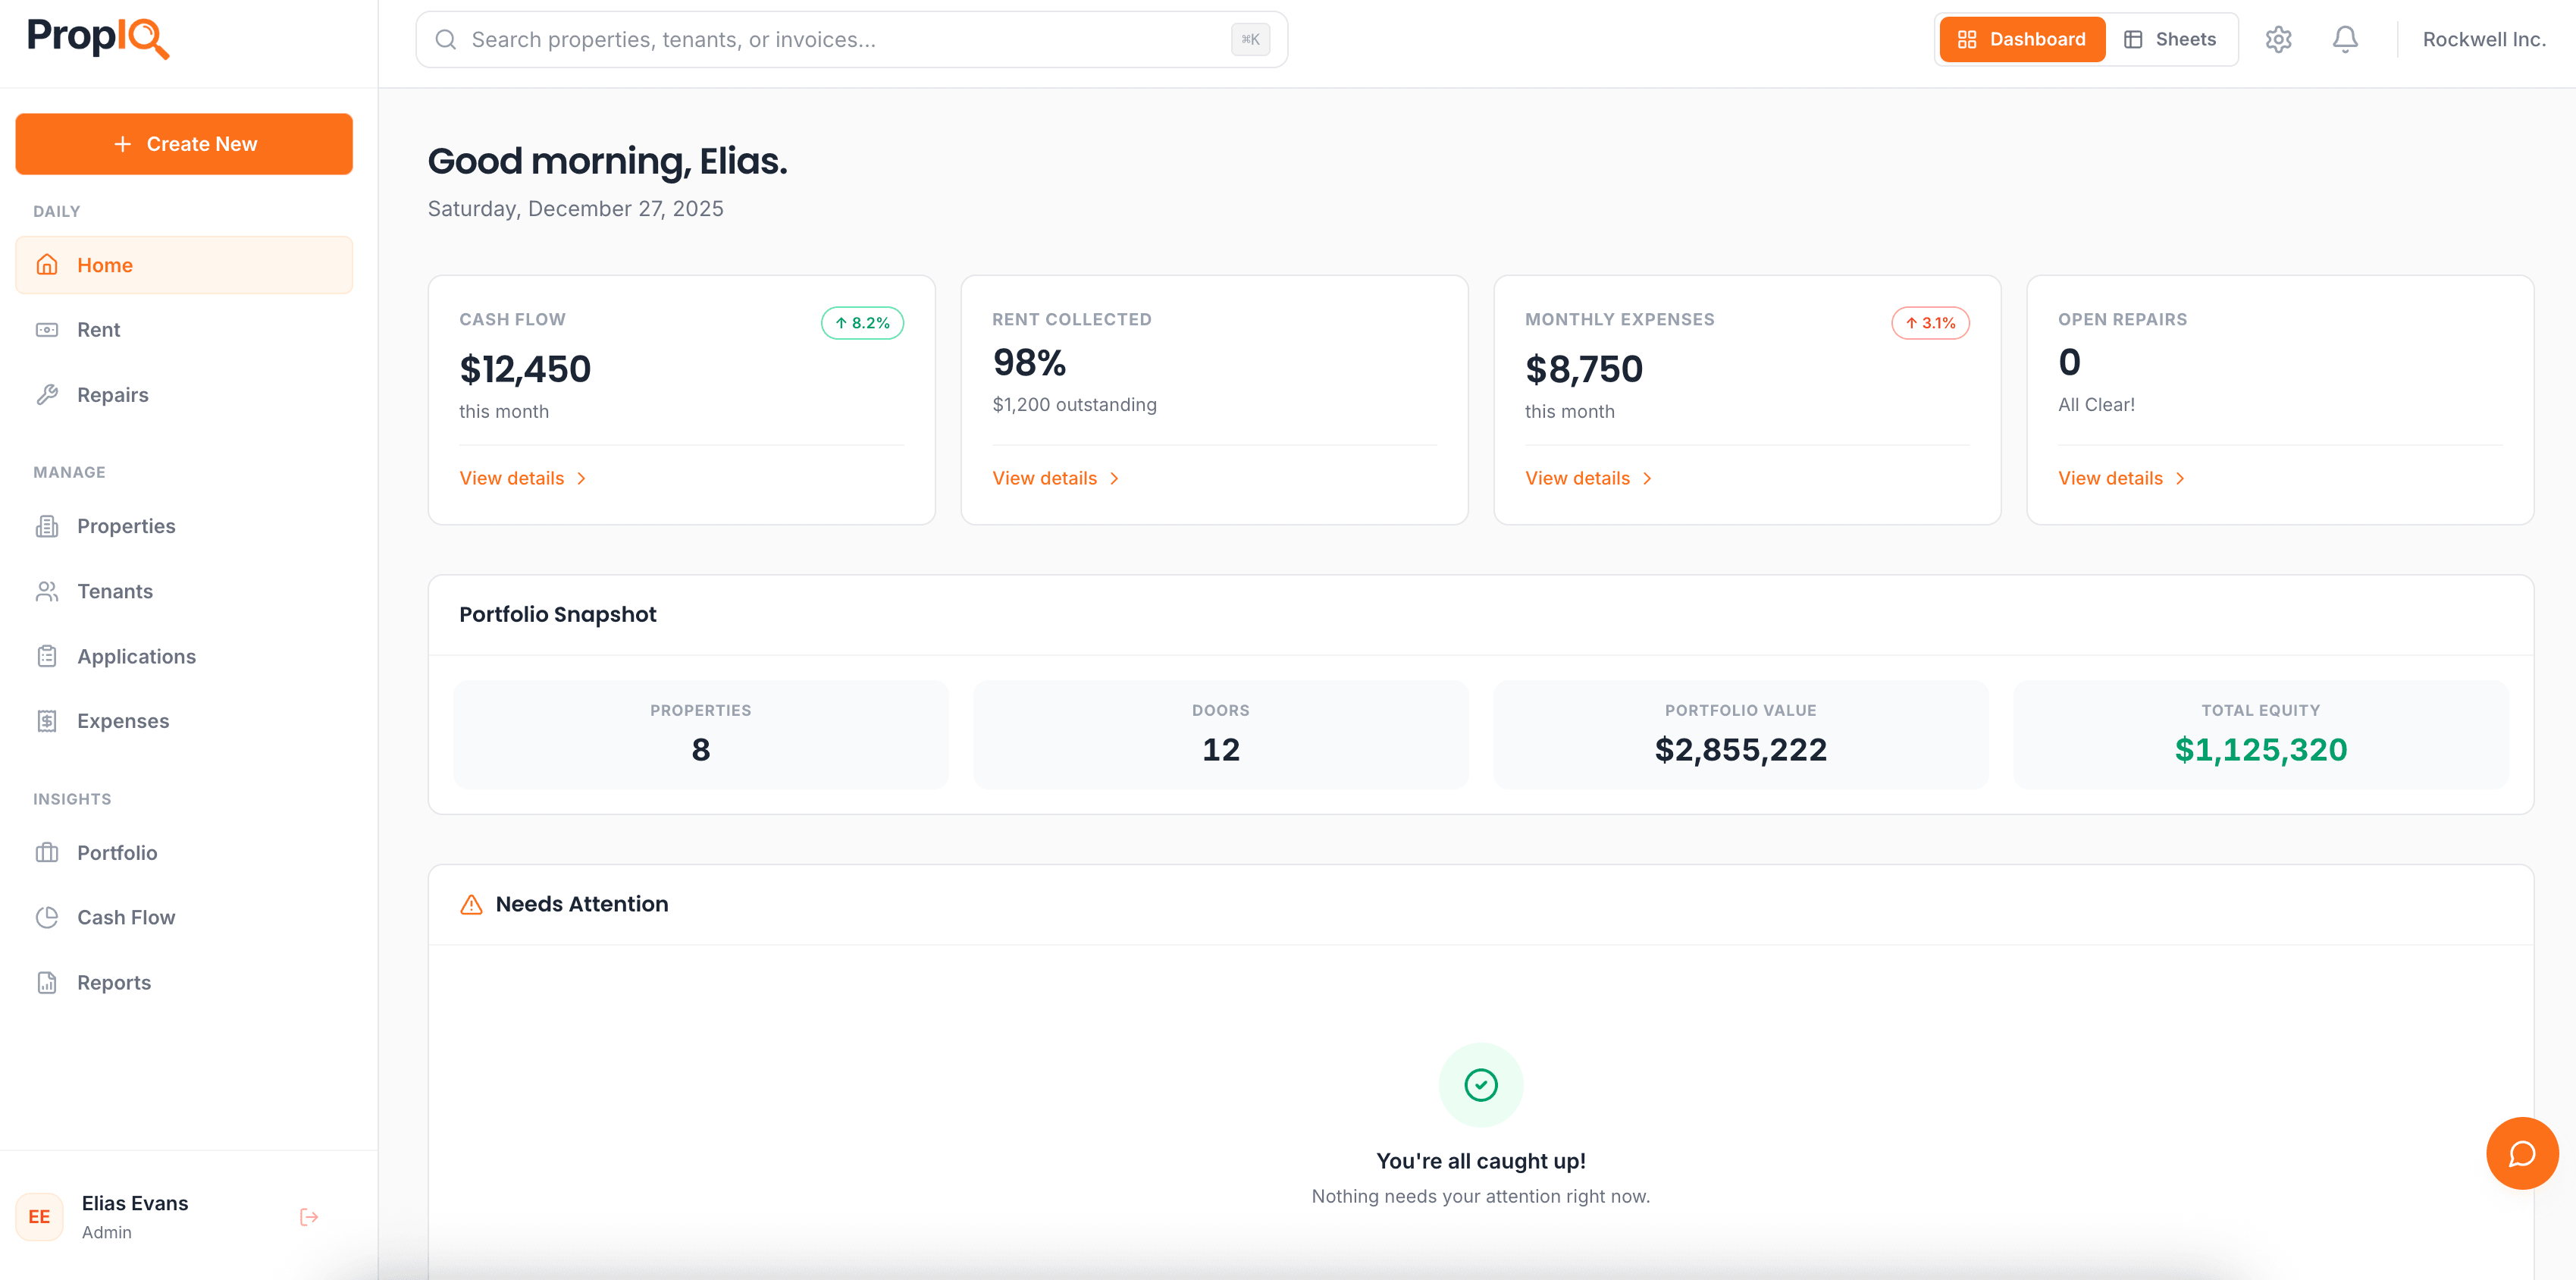Expand the Open Repairs details chevron

pyautogui.click(x=2180, y=478)
